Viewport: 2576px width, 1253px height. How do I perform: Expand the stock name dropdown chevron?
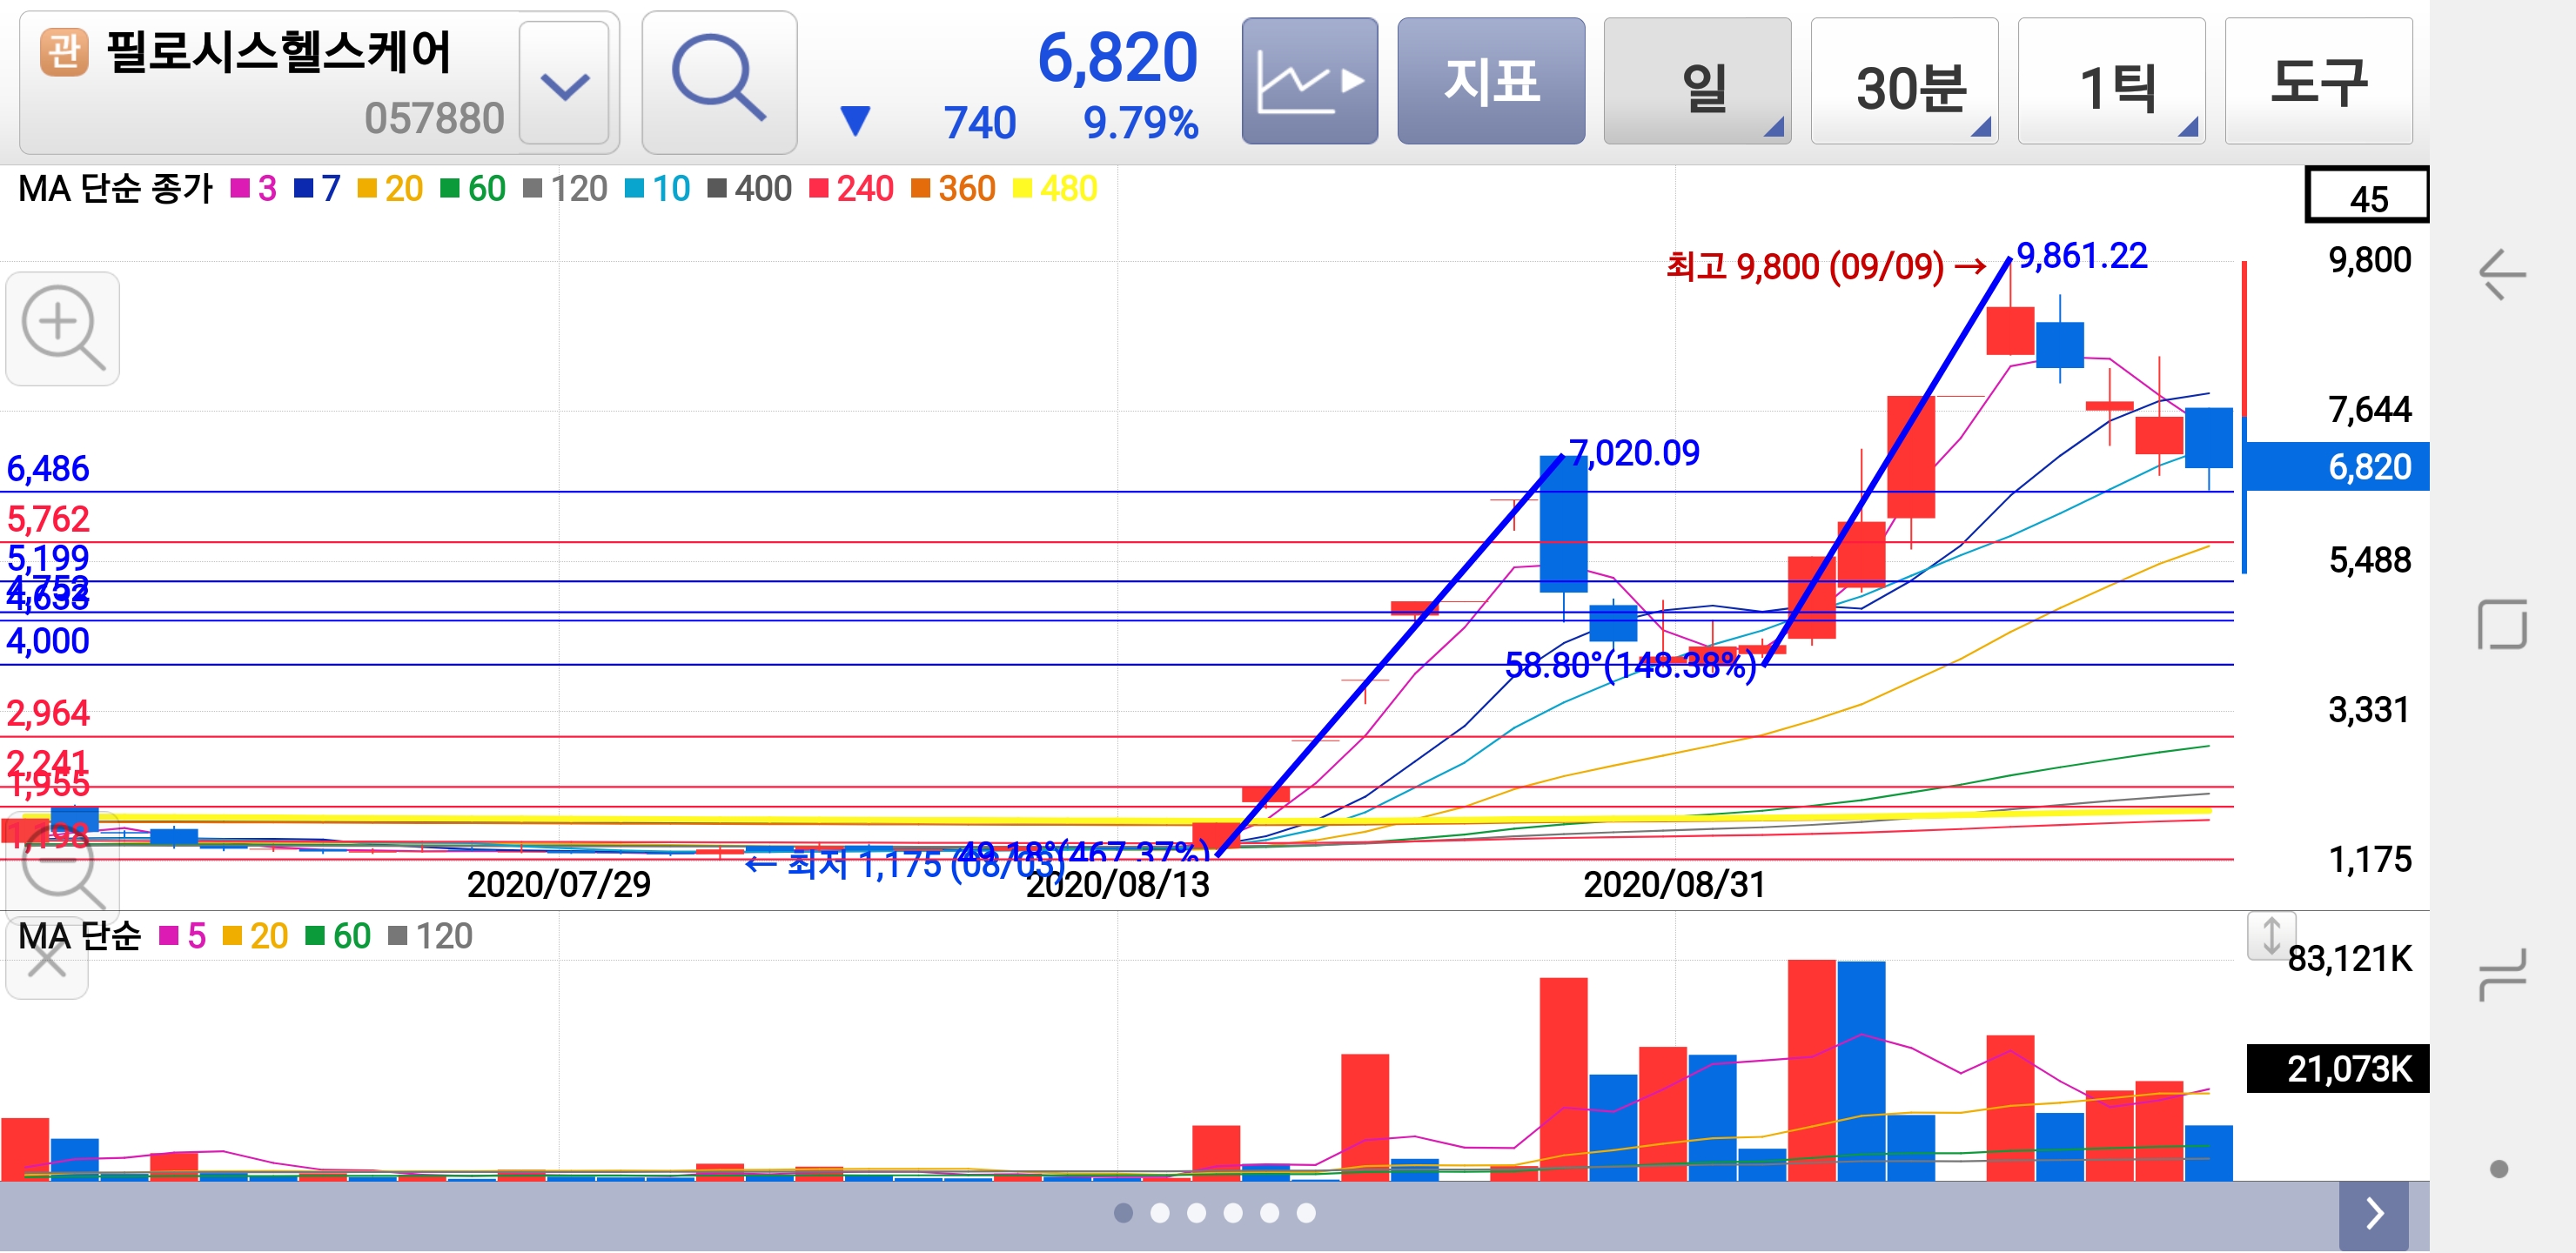[x=564, y=84]
